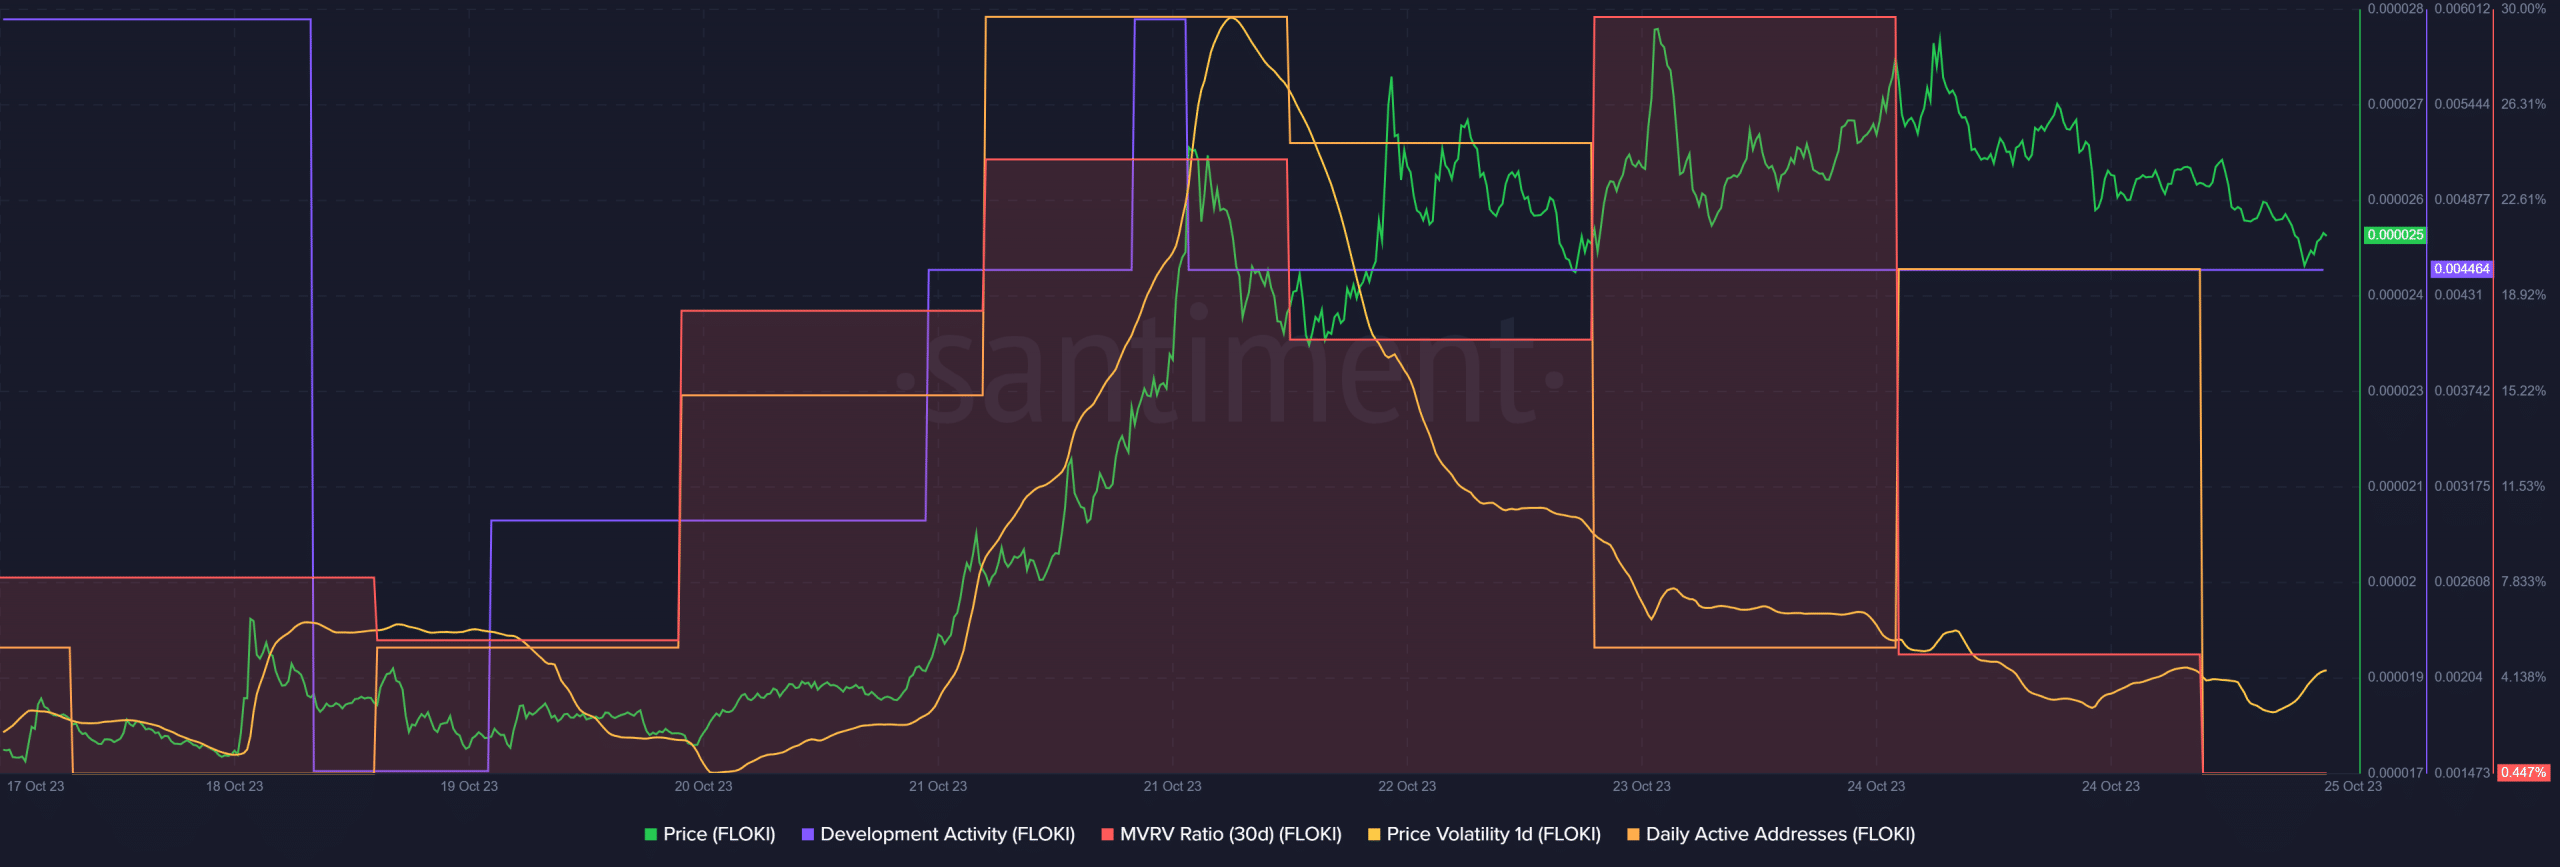Click the 0.000017 price axis label

pos(2395,772)
